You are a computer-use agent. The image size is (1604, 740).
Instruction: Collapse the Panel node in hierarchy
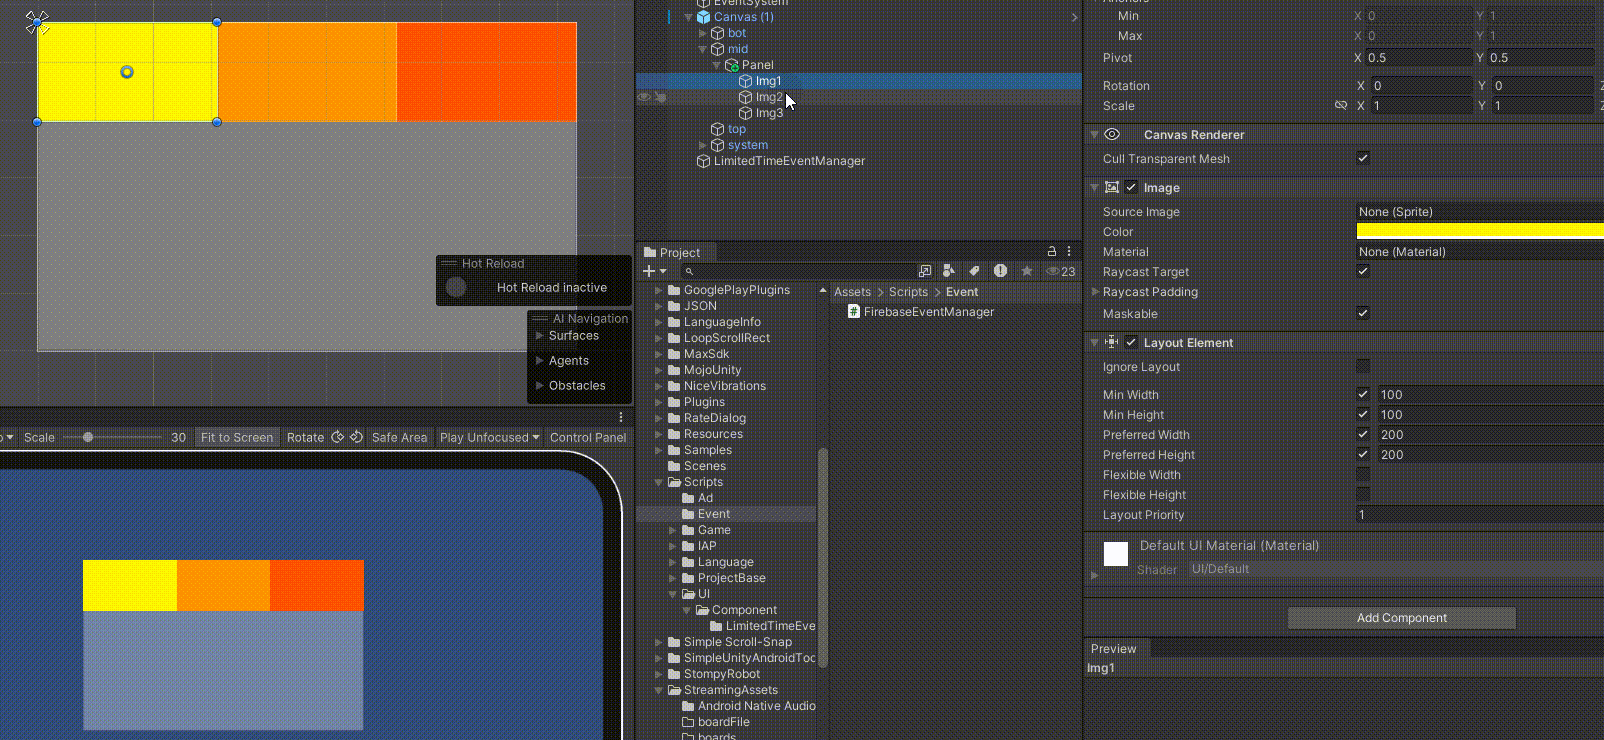(716, 65)
